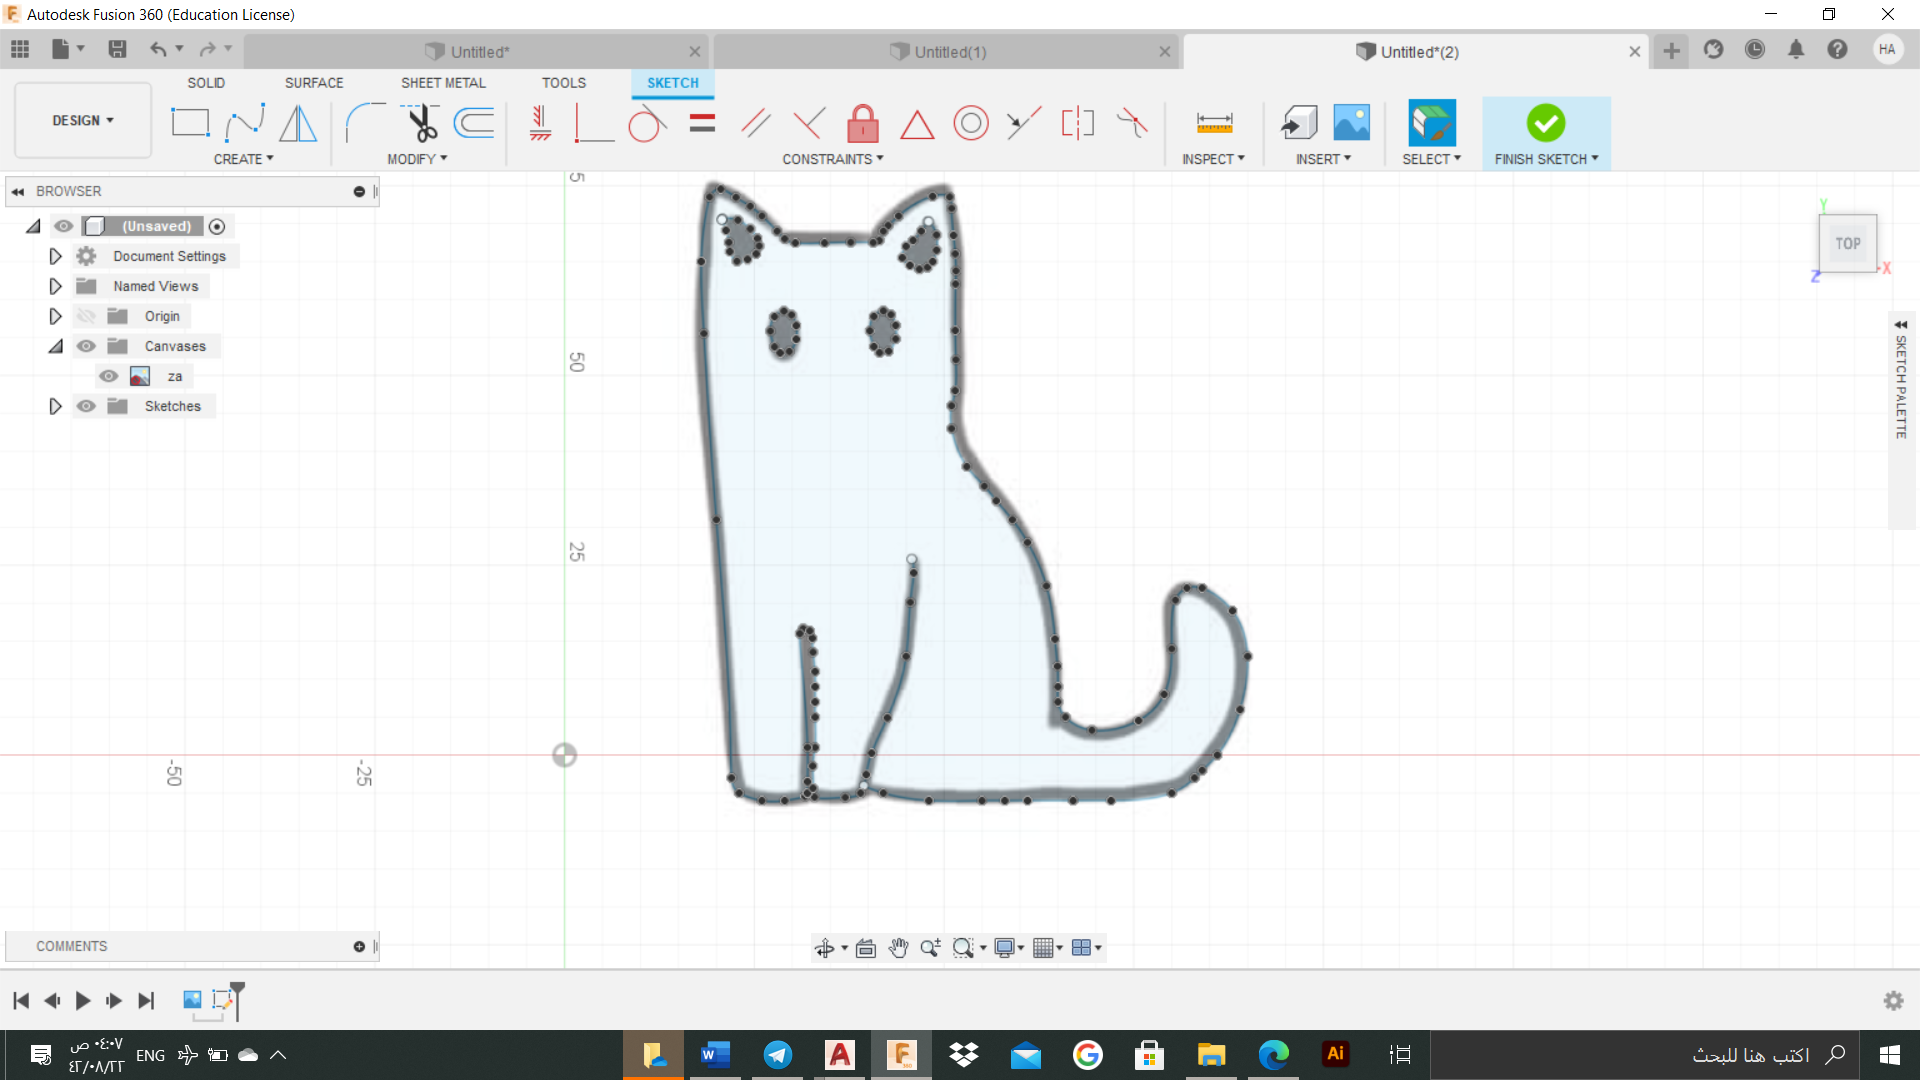Apply Tangent constraint

647,123
